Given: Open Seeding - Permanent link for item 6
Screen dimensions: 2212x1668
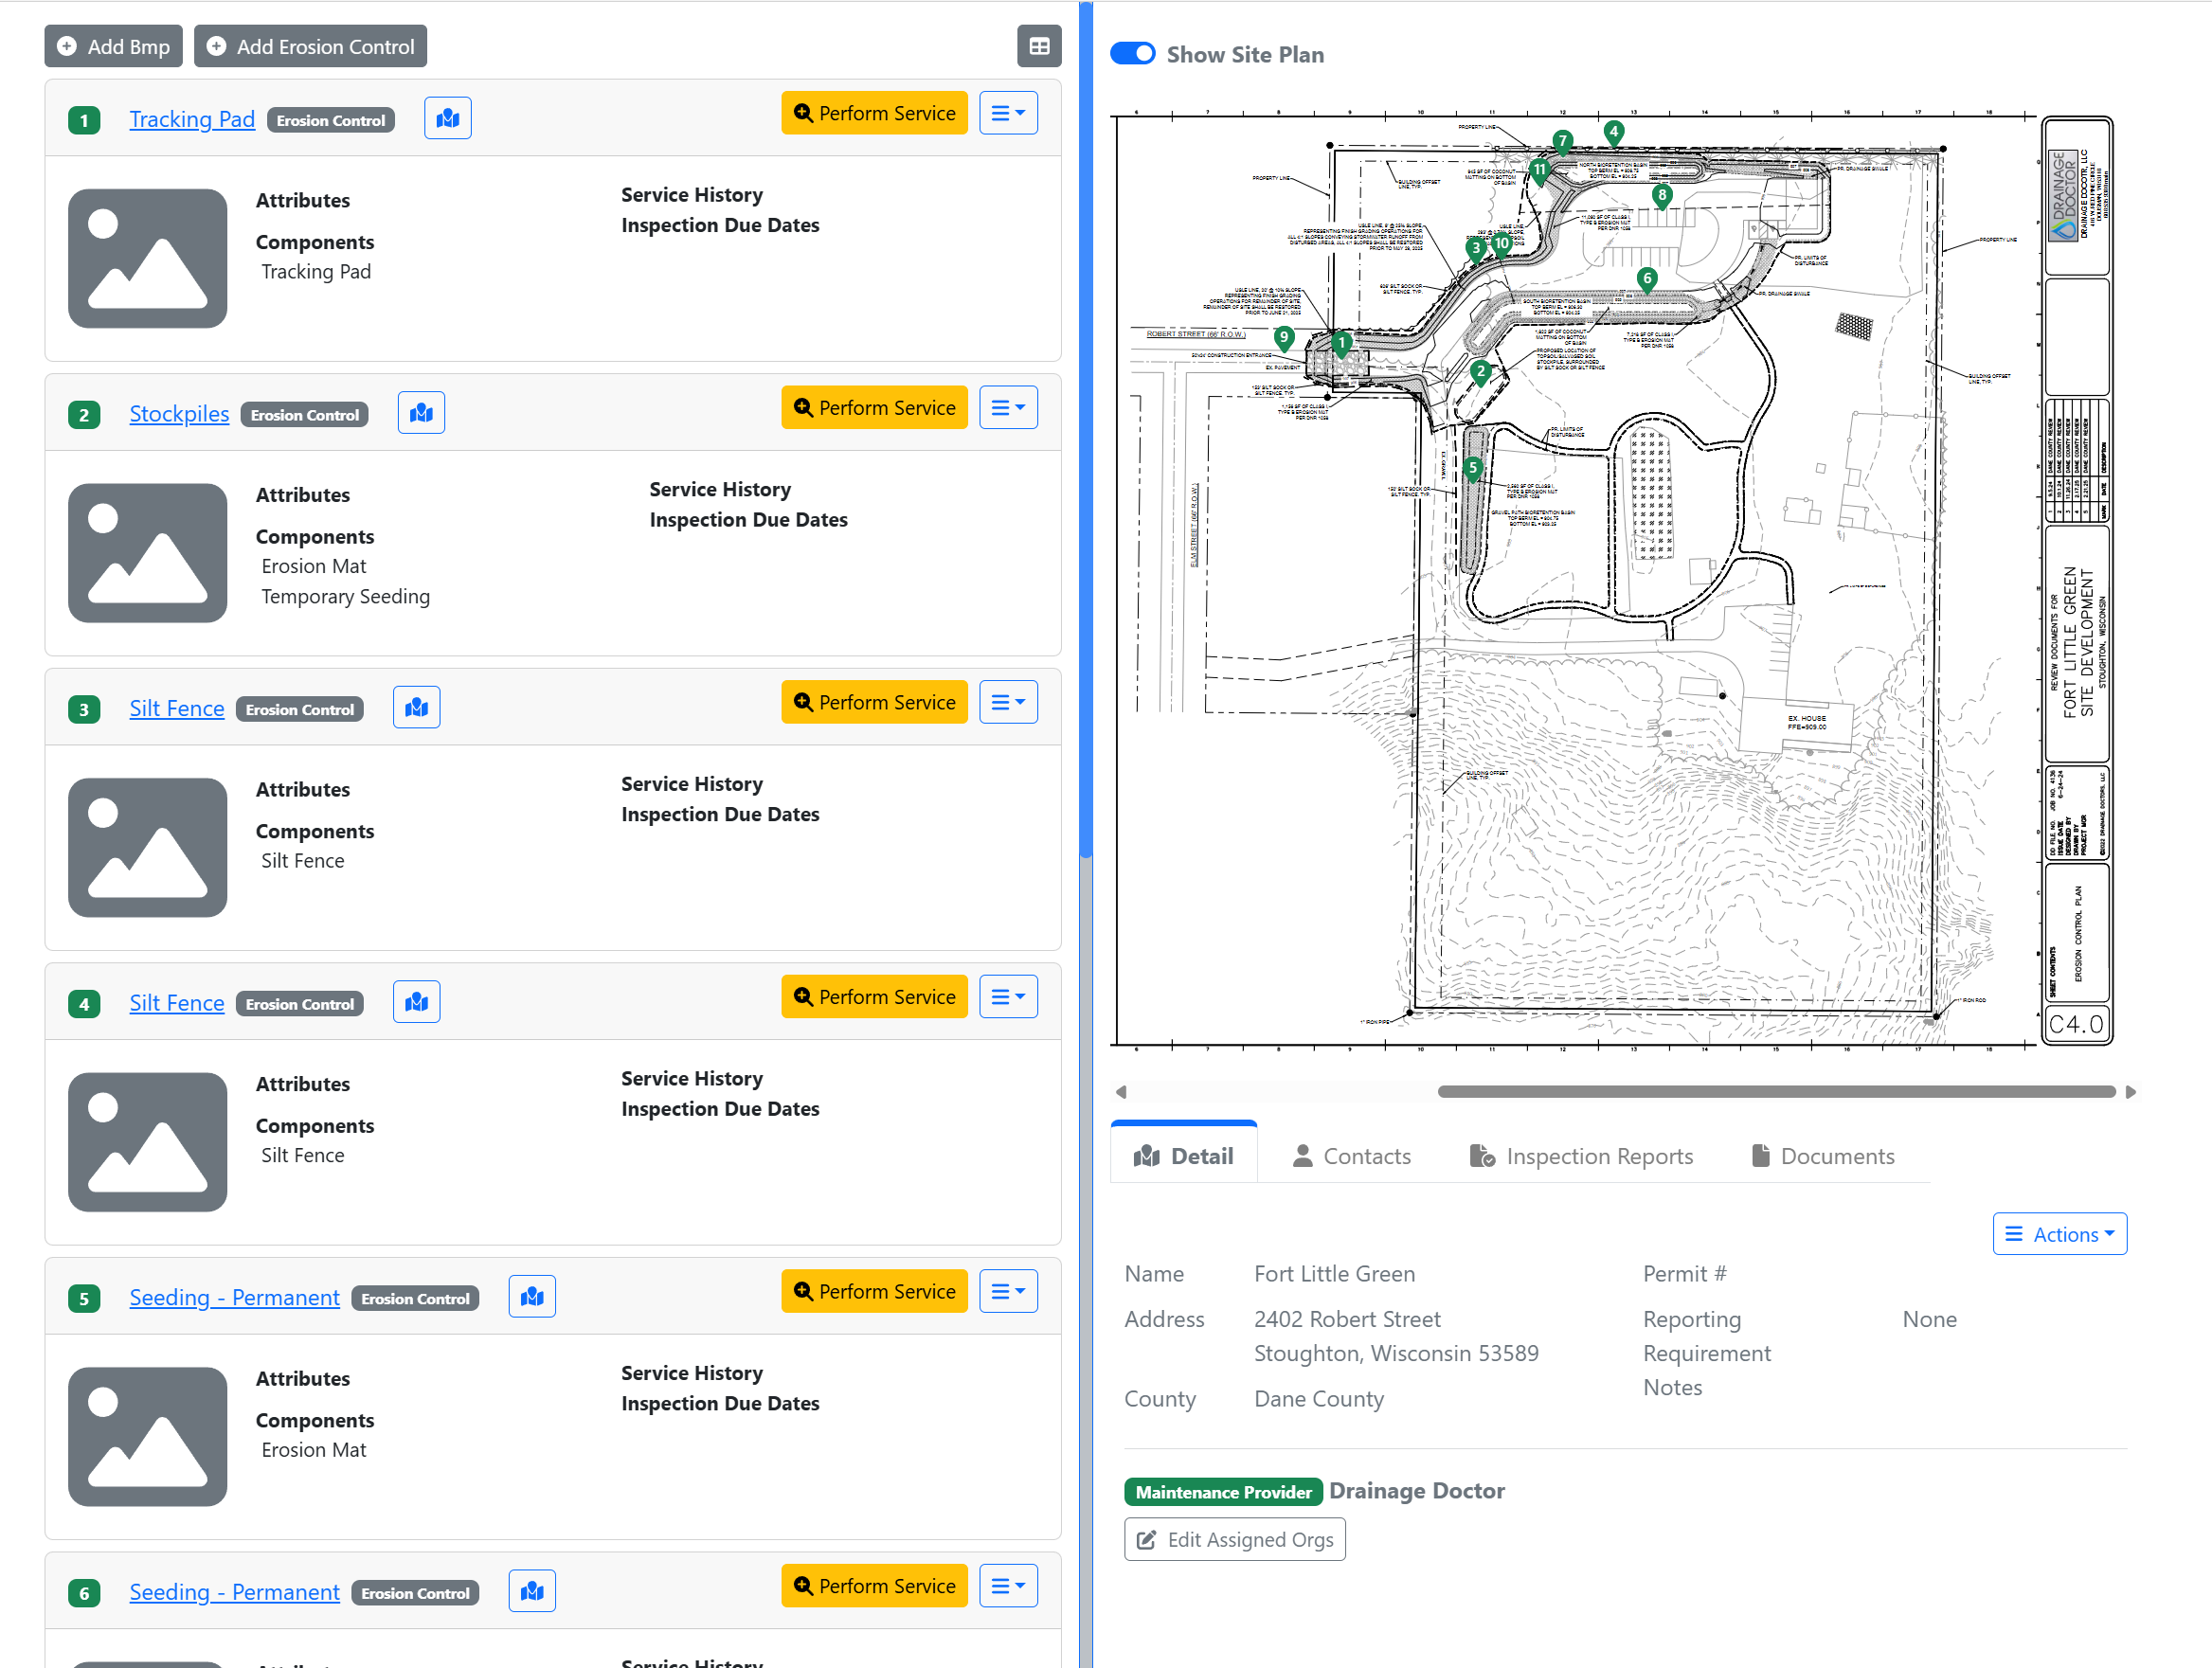Looking at the screenshot, I should (234, 1592).
